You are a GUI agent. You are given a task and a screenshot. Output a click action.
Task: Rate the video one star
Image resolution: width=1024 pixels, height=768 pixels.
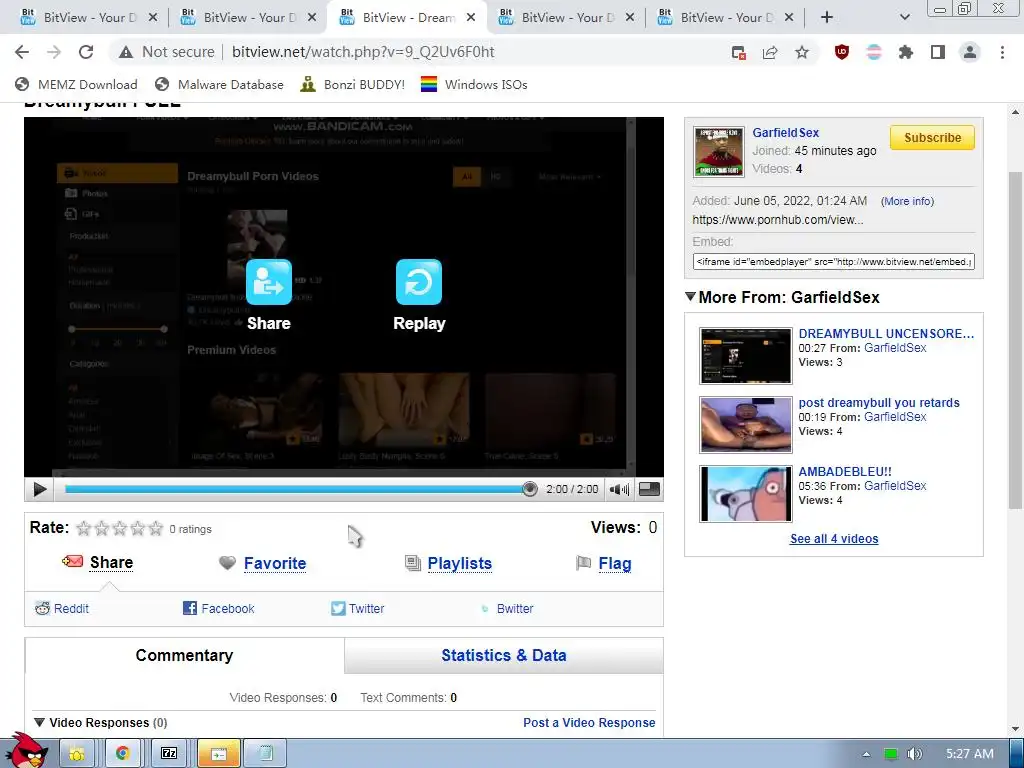[84, 528]
